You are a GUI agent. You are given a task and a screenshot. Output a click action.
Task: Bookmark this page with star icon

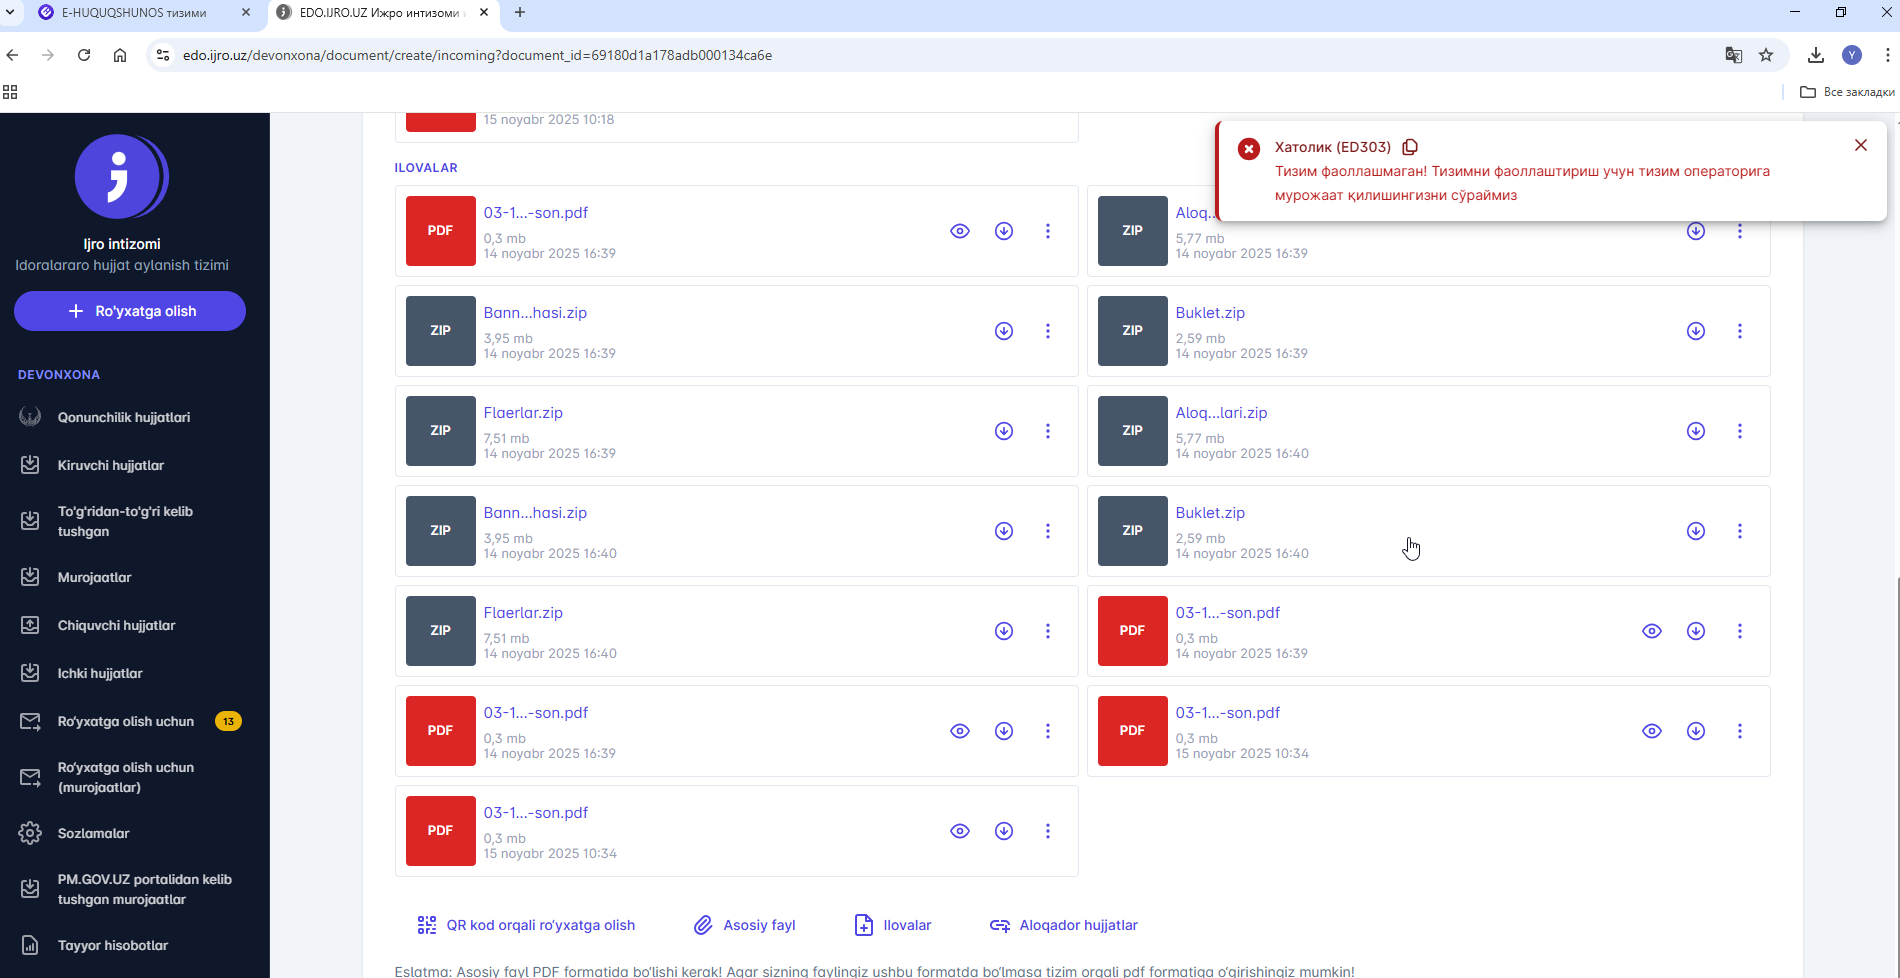click(1766, 55)
